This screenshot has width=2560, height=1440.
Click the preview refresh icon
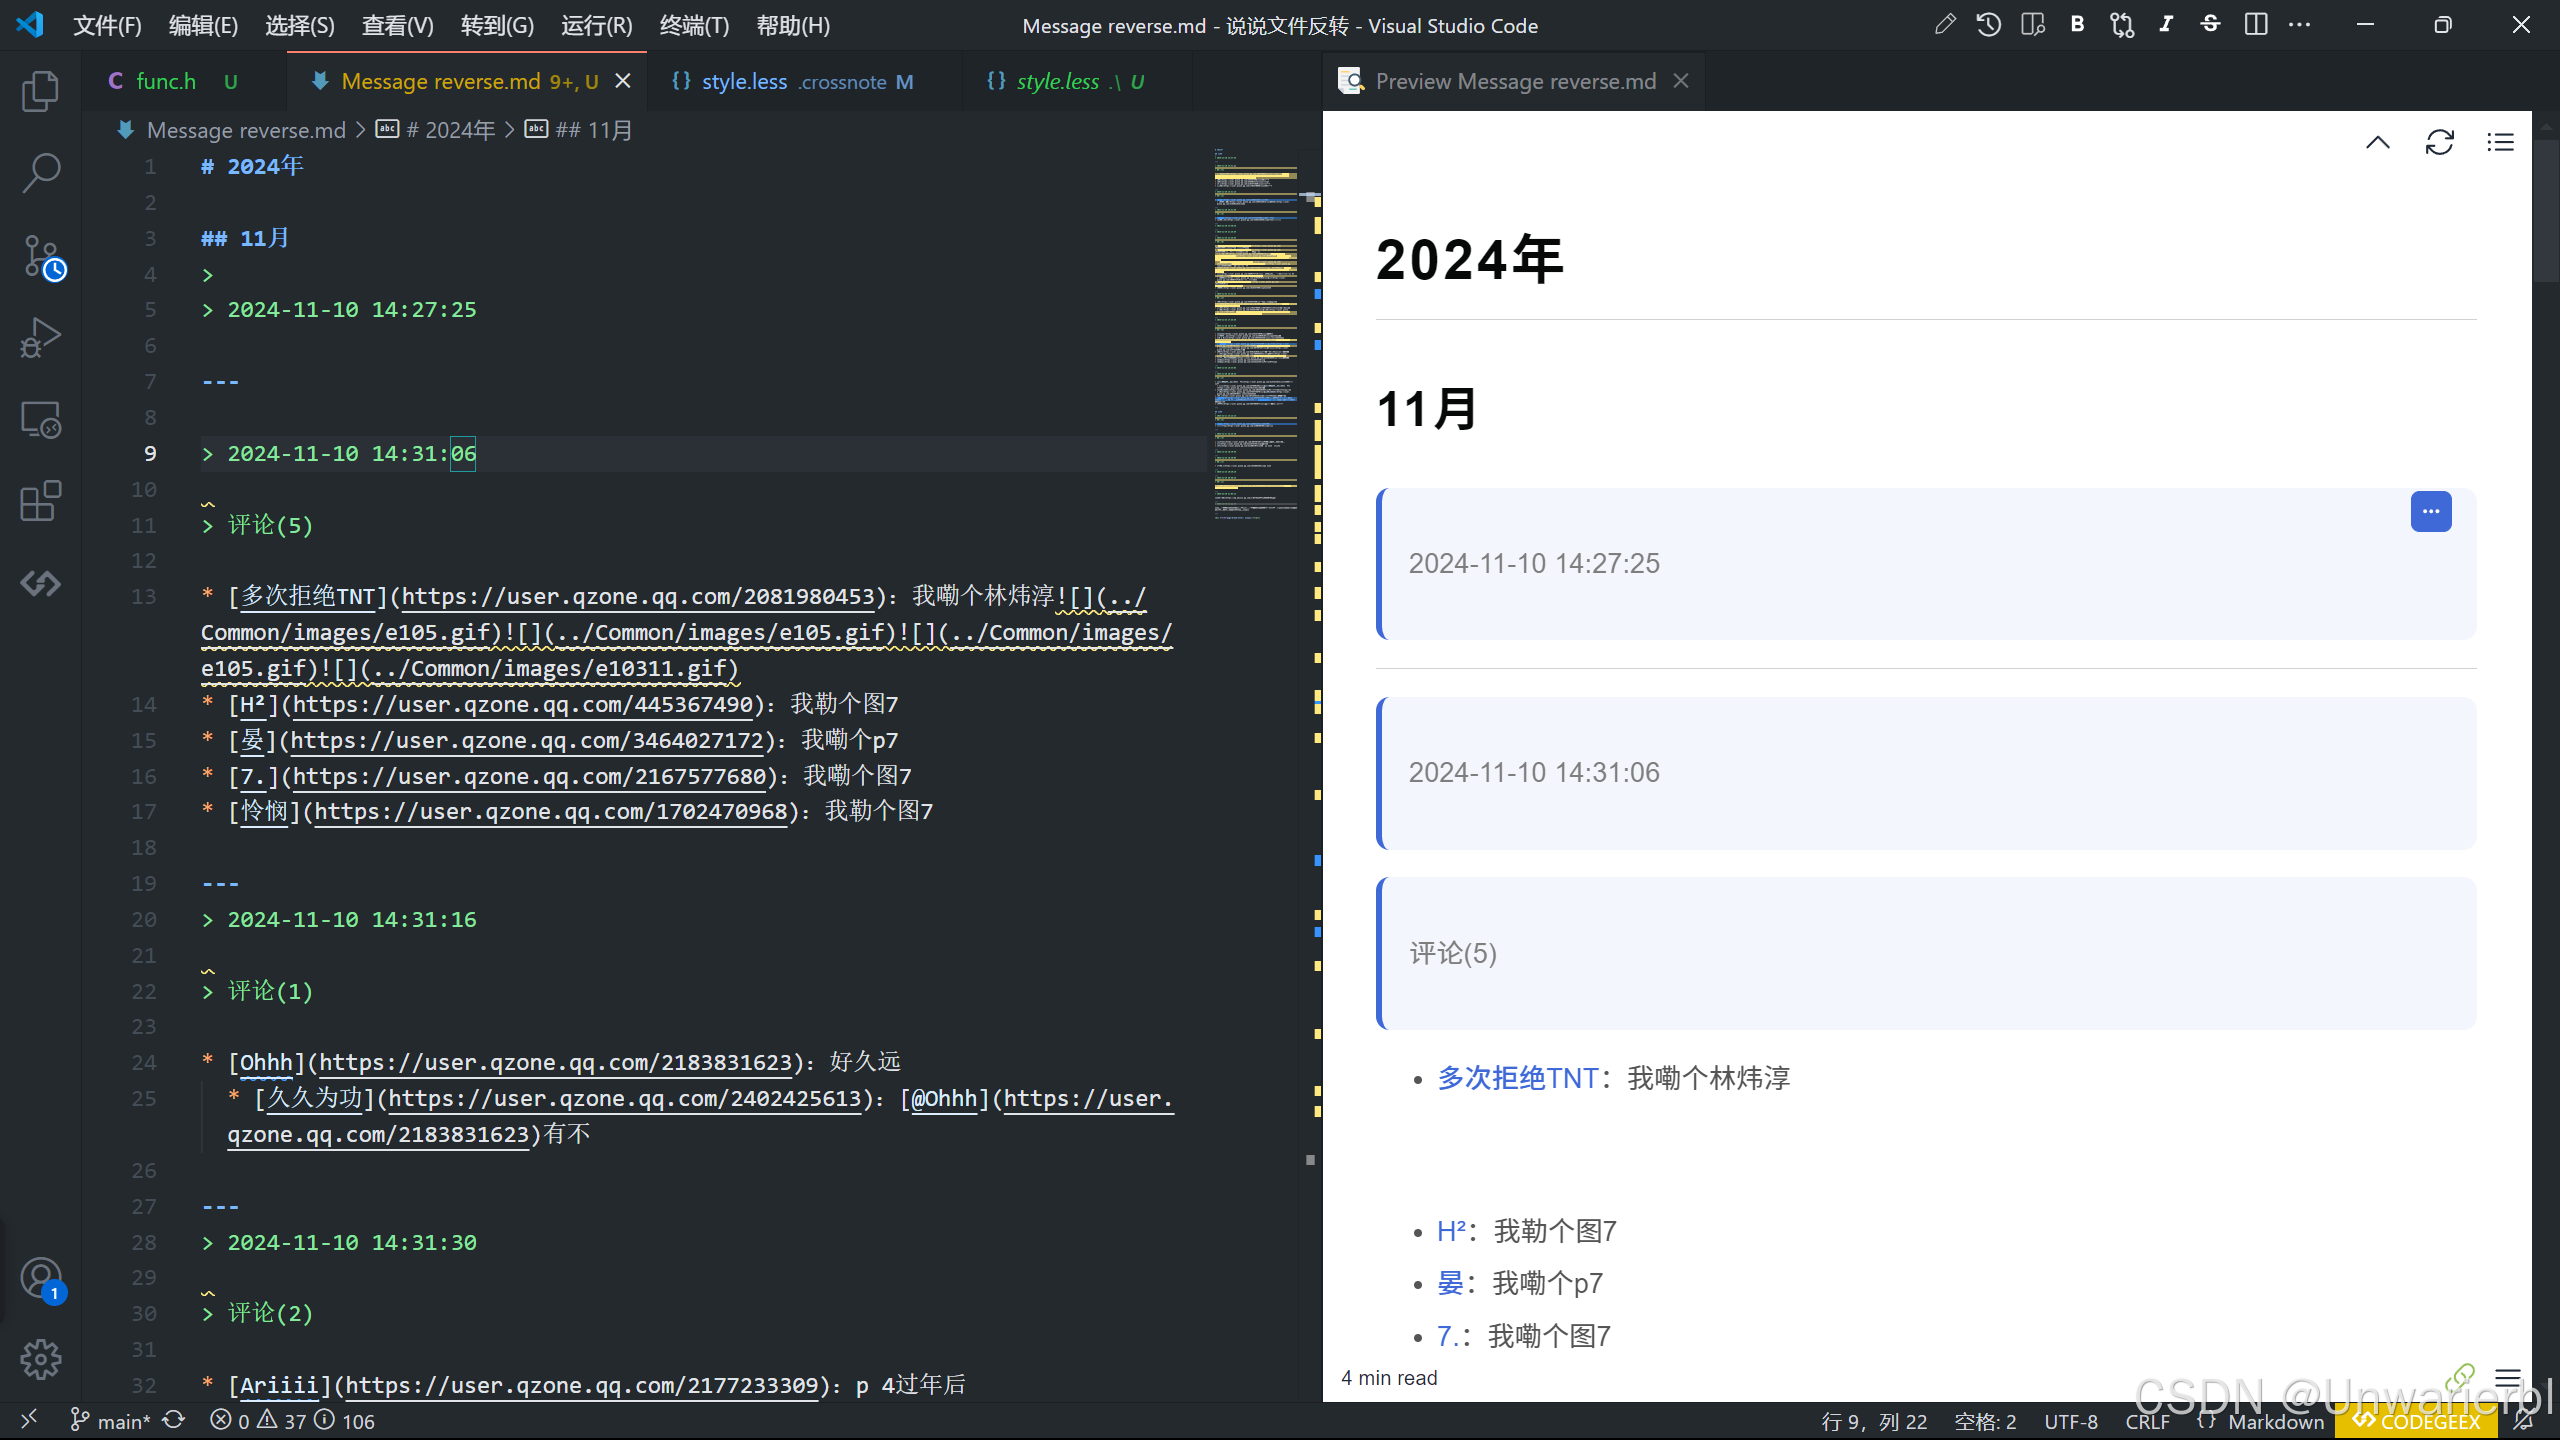[2439, 142]
